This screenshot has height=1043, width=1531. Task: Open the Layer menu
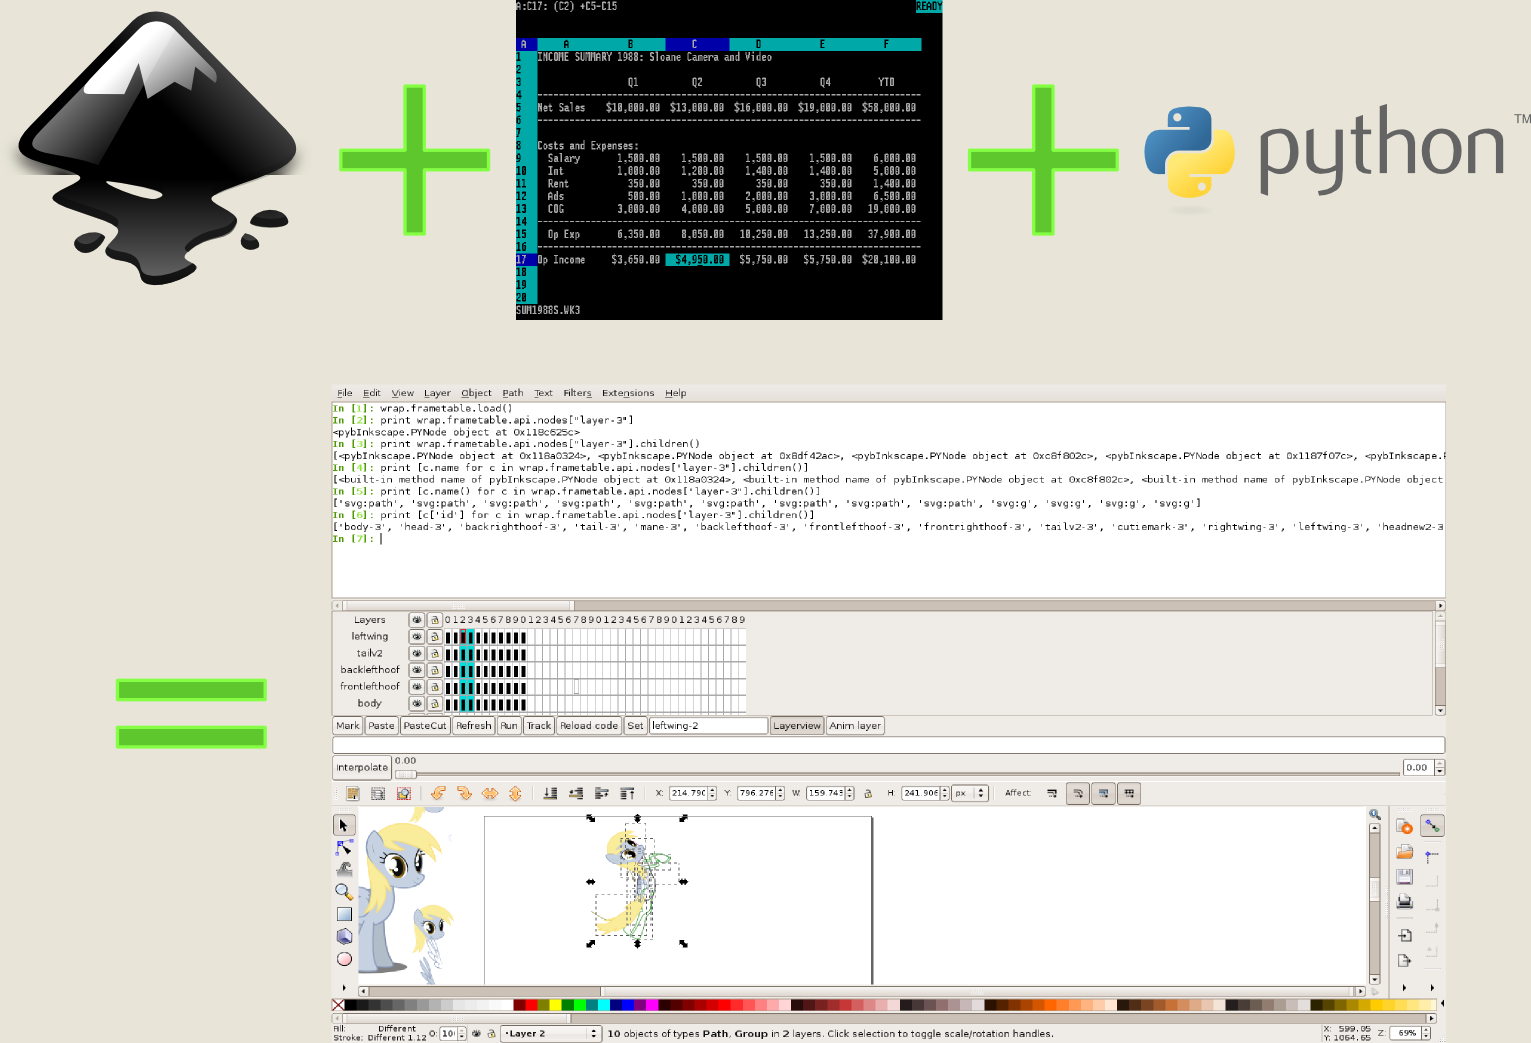(x=437, y=393)
